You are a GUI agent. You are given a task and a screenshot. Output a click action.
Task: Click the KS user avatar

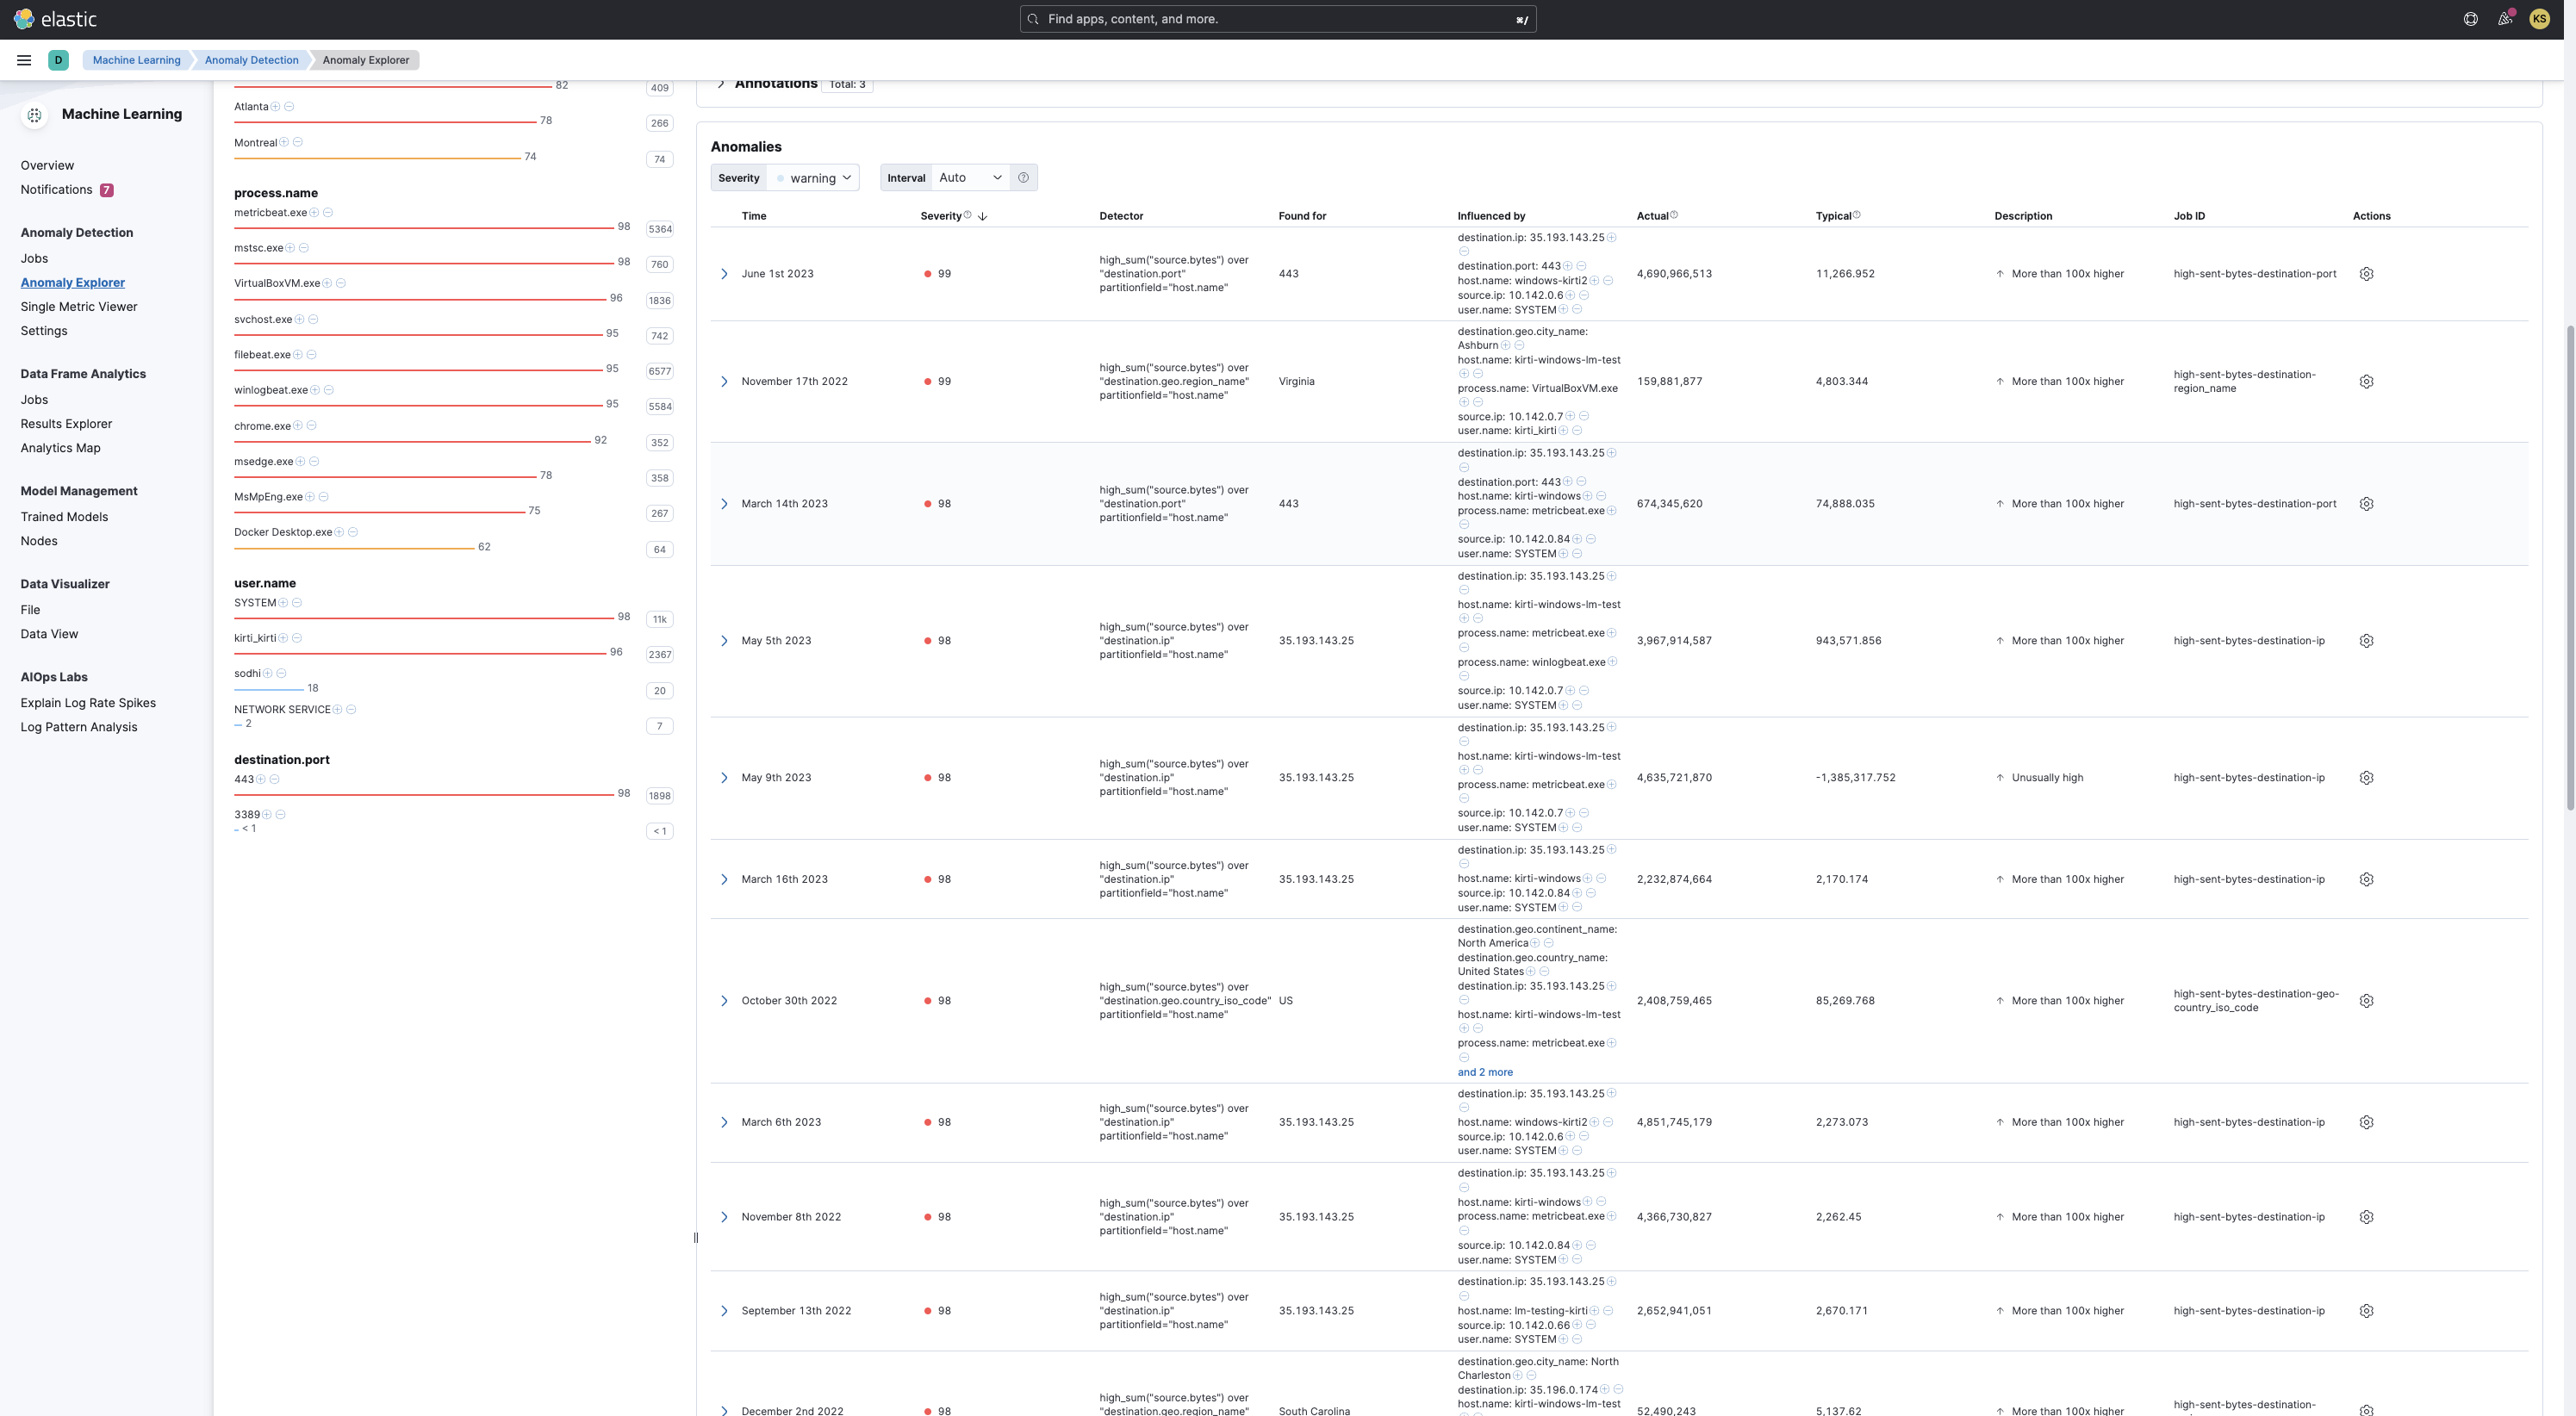pos(2540,18)
